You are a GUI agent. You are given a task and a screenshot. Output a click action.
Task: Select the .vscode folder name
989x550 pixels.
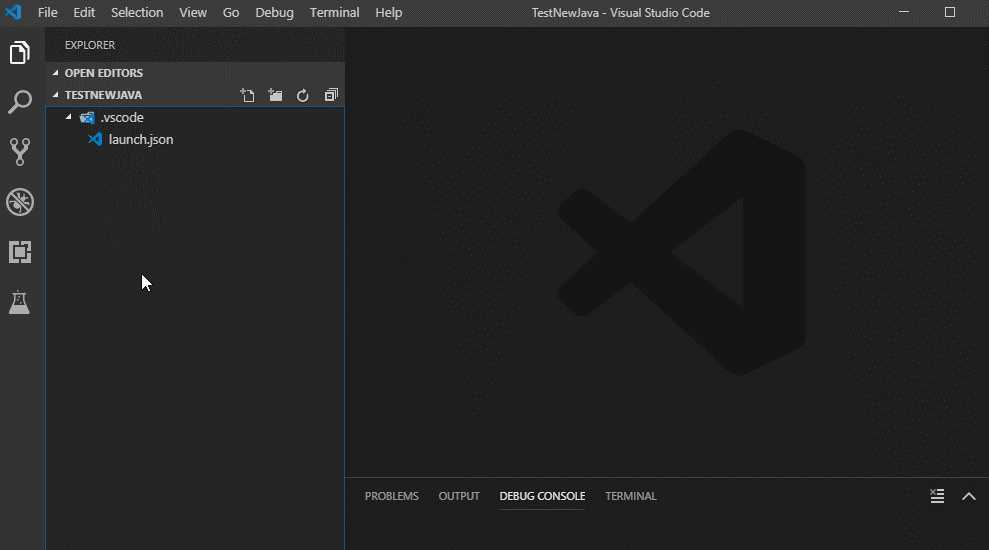click(x=122, y=117)
